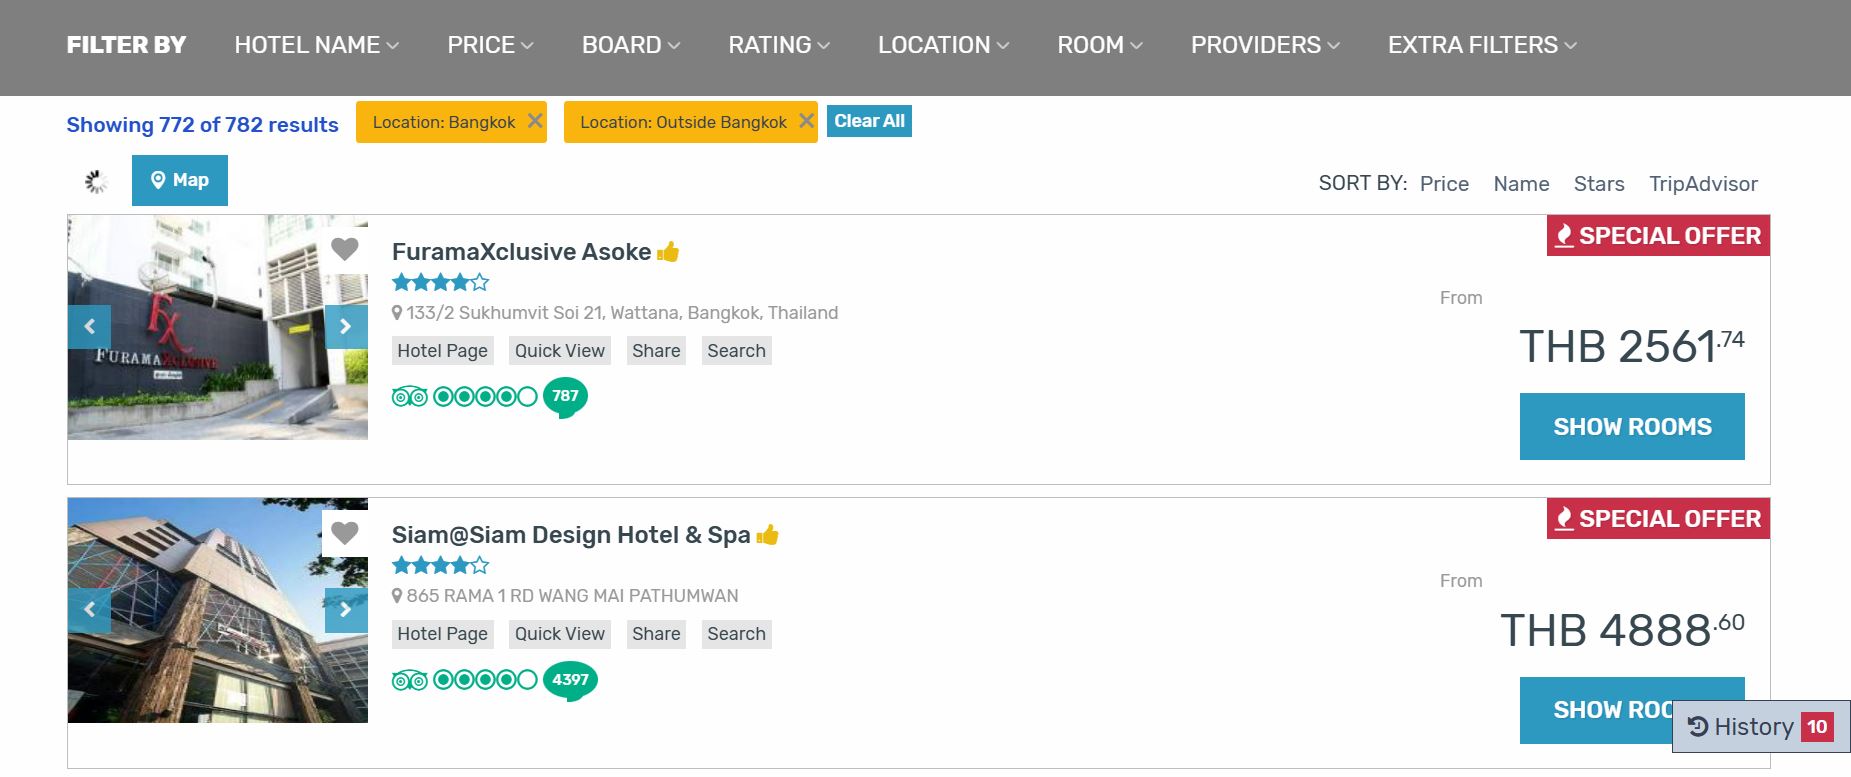Favorite FuramaXclusive Asoke with heart icon
The height and width of the screenshot is (777, 1851).
(344, 249)
